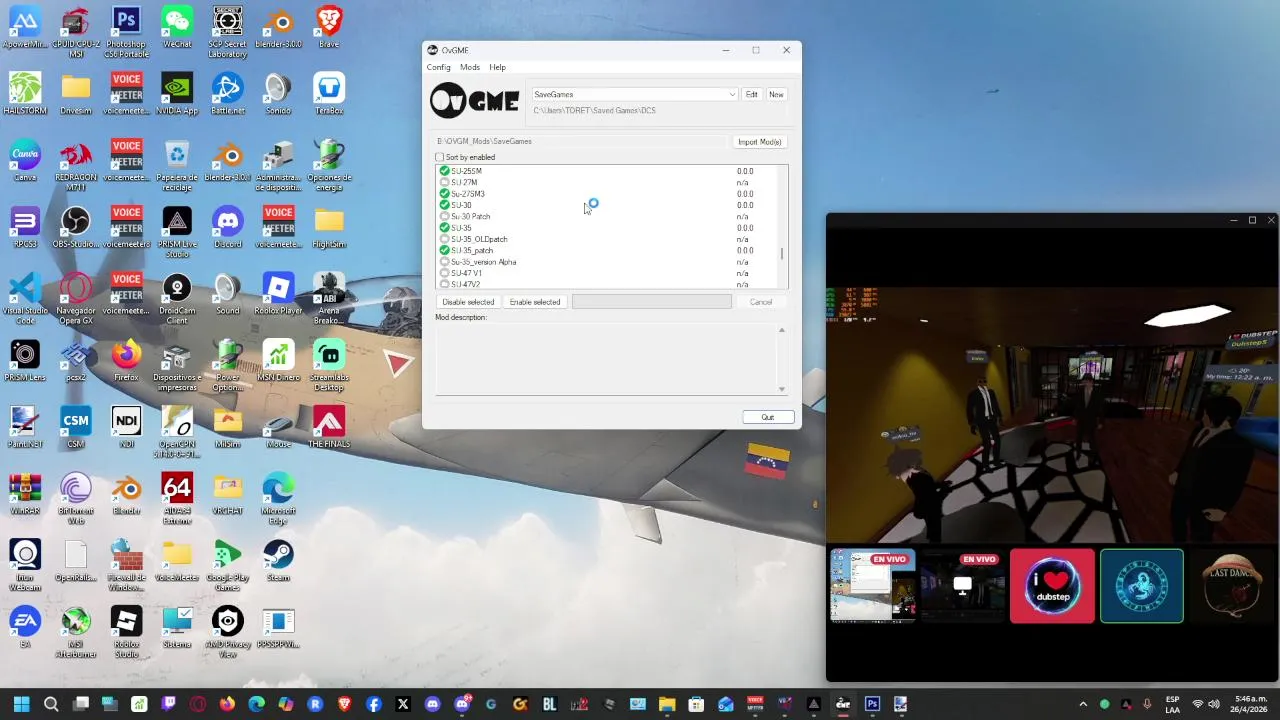
Task: Select the SU-30 mod name
Action: (461, 205)
